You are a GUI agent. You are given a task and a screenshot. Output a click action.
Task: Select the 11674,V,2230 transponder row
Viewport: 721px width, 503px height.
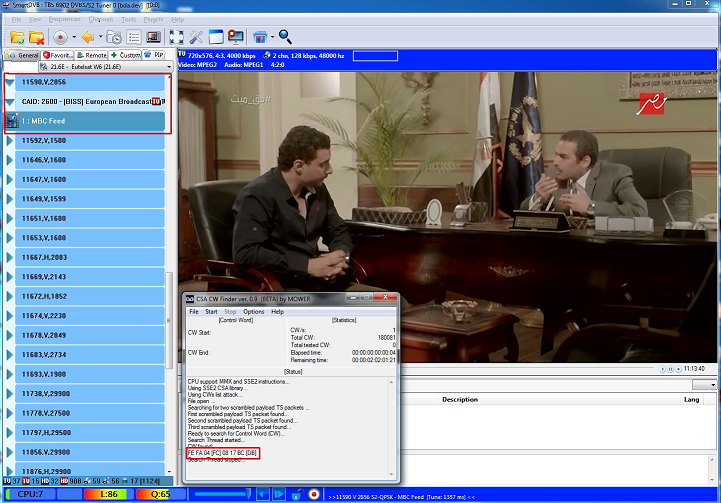pyautogui.click(x=90, y=316)
